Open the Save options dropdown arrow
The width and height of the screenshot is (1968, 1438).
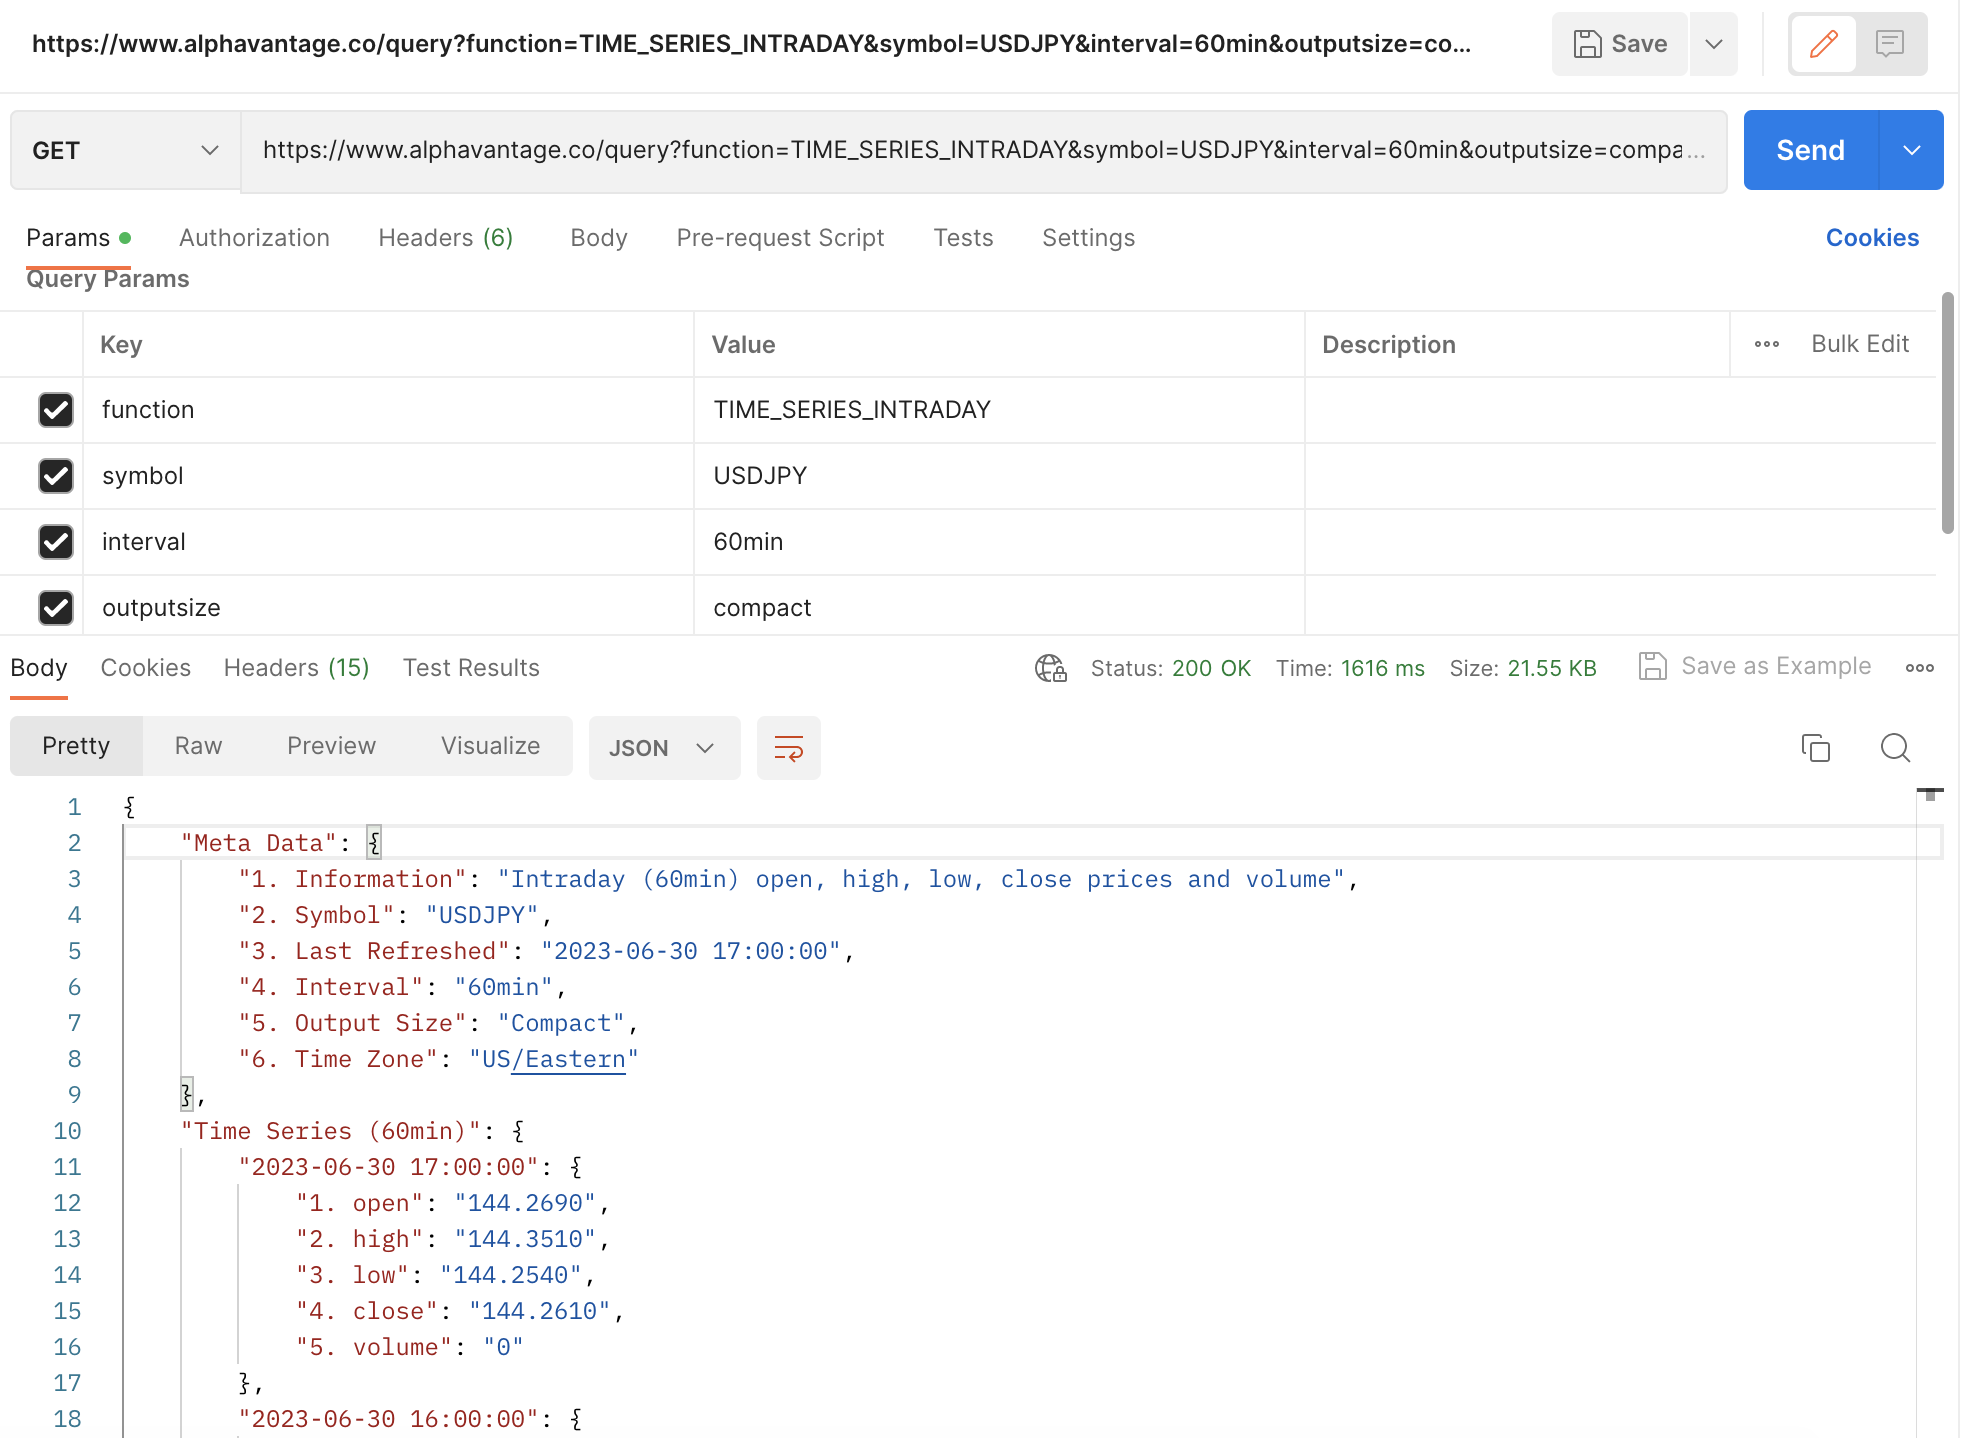click(x=1714, y=44)
